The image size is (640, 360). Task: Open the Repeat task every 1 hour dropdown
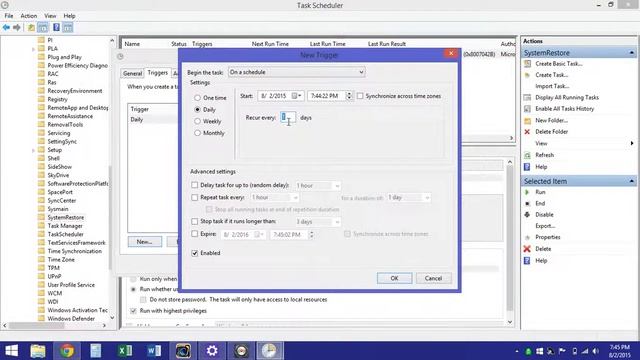coord(274,198)
